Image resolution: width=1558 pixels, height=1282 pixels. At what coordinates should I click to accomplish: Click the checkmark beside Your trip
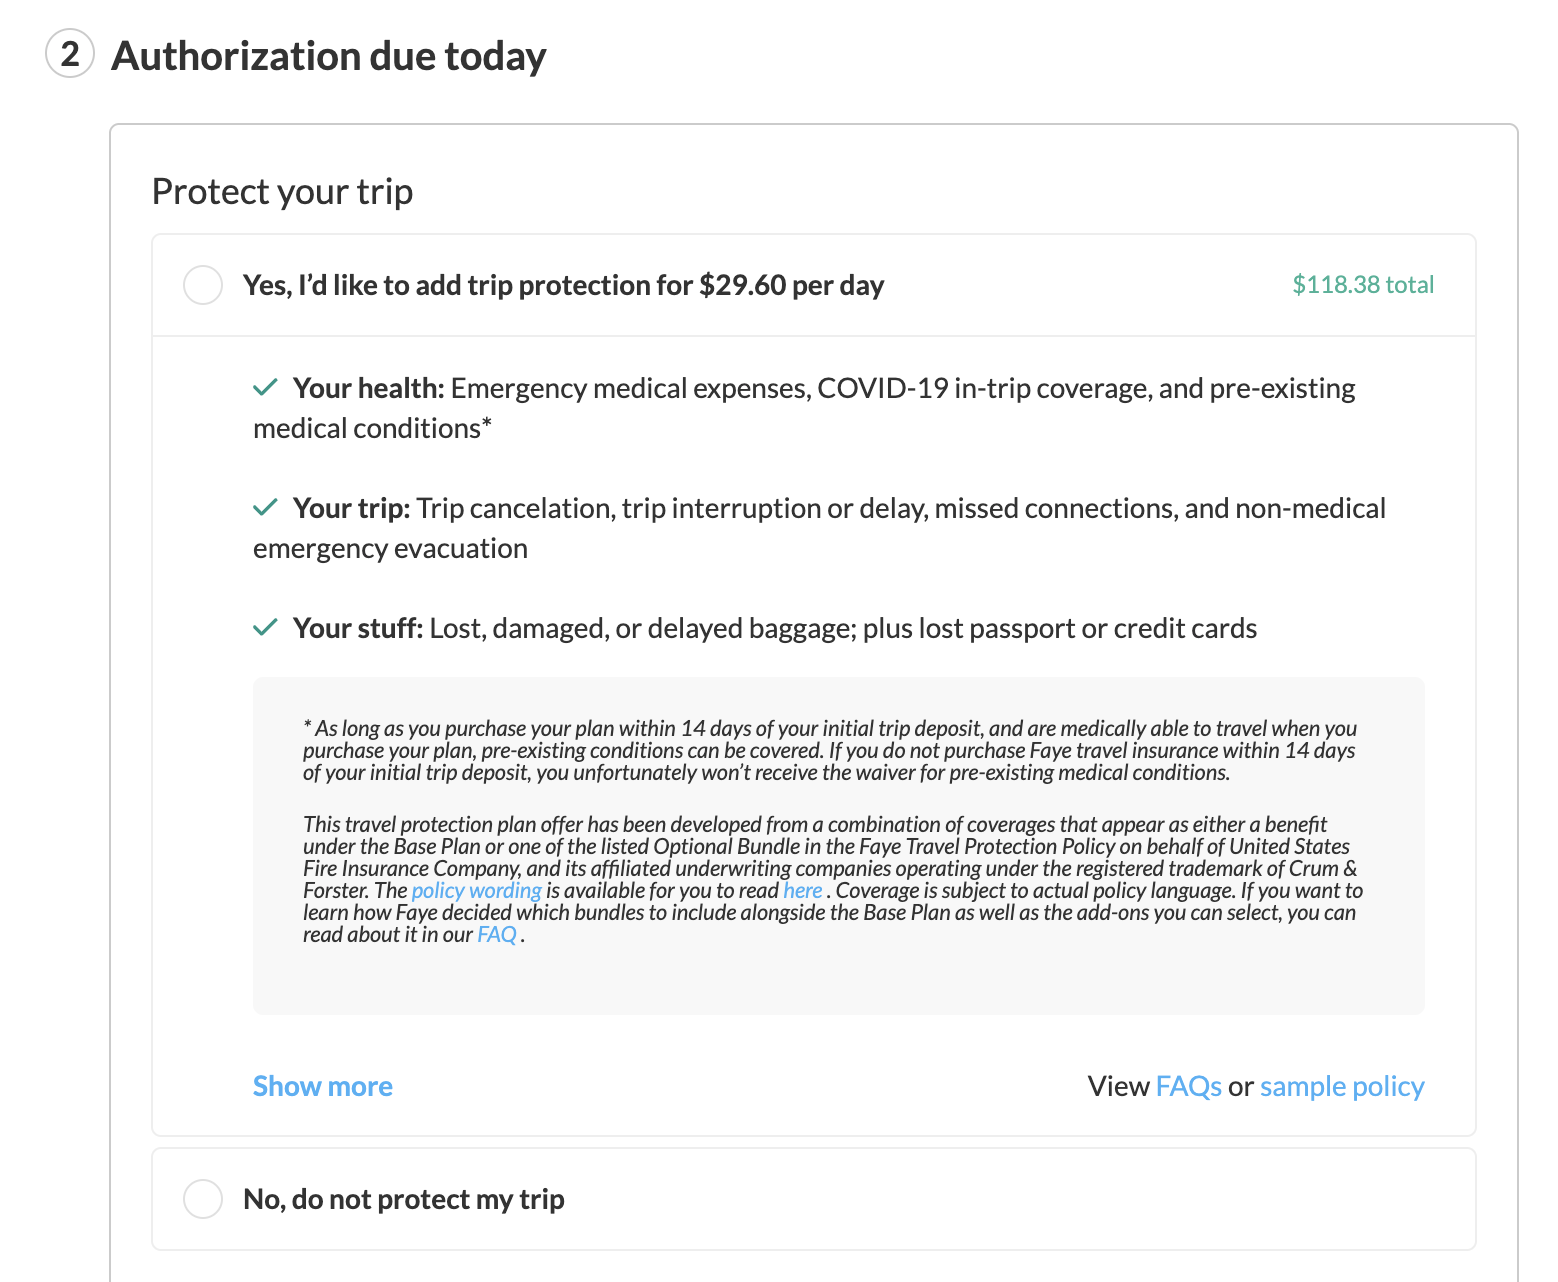coord(265,508)
